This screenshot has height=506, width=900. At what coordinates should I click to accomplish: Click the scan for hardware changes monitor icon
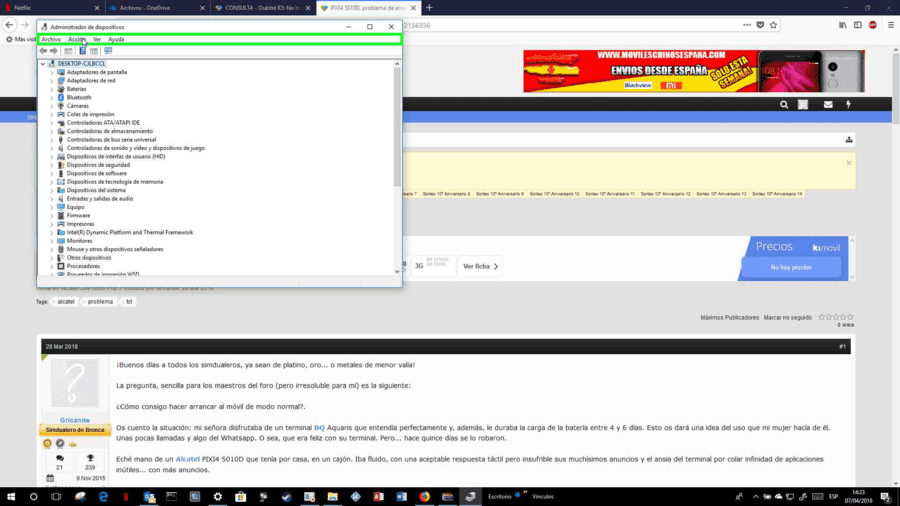(x=108, y=50)
